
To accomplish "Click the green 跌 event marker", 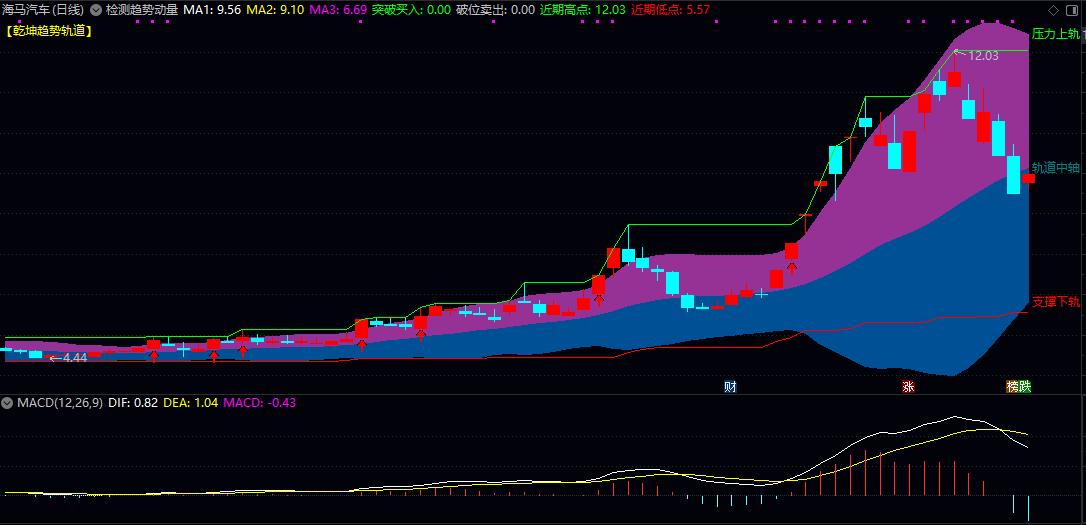I will (1024, 386).
